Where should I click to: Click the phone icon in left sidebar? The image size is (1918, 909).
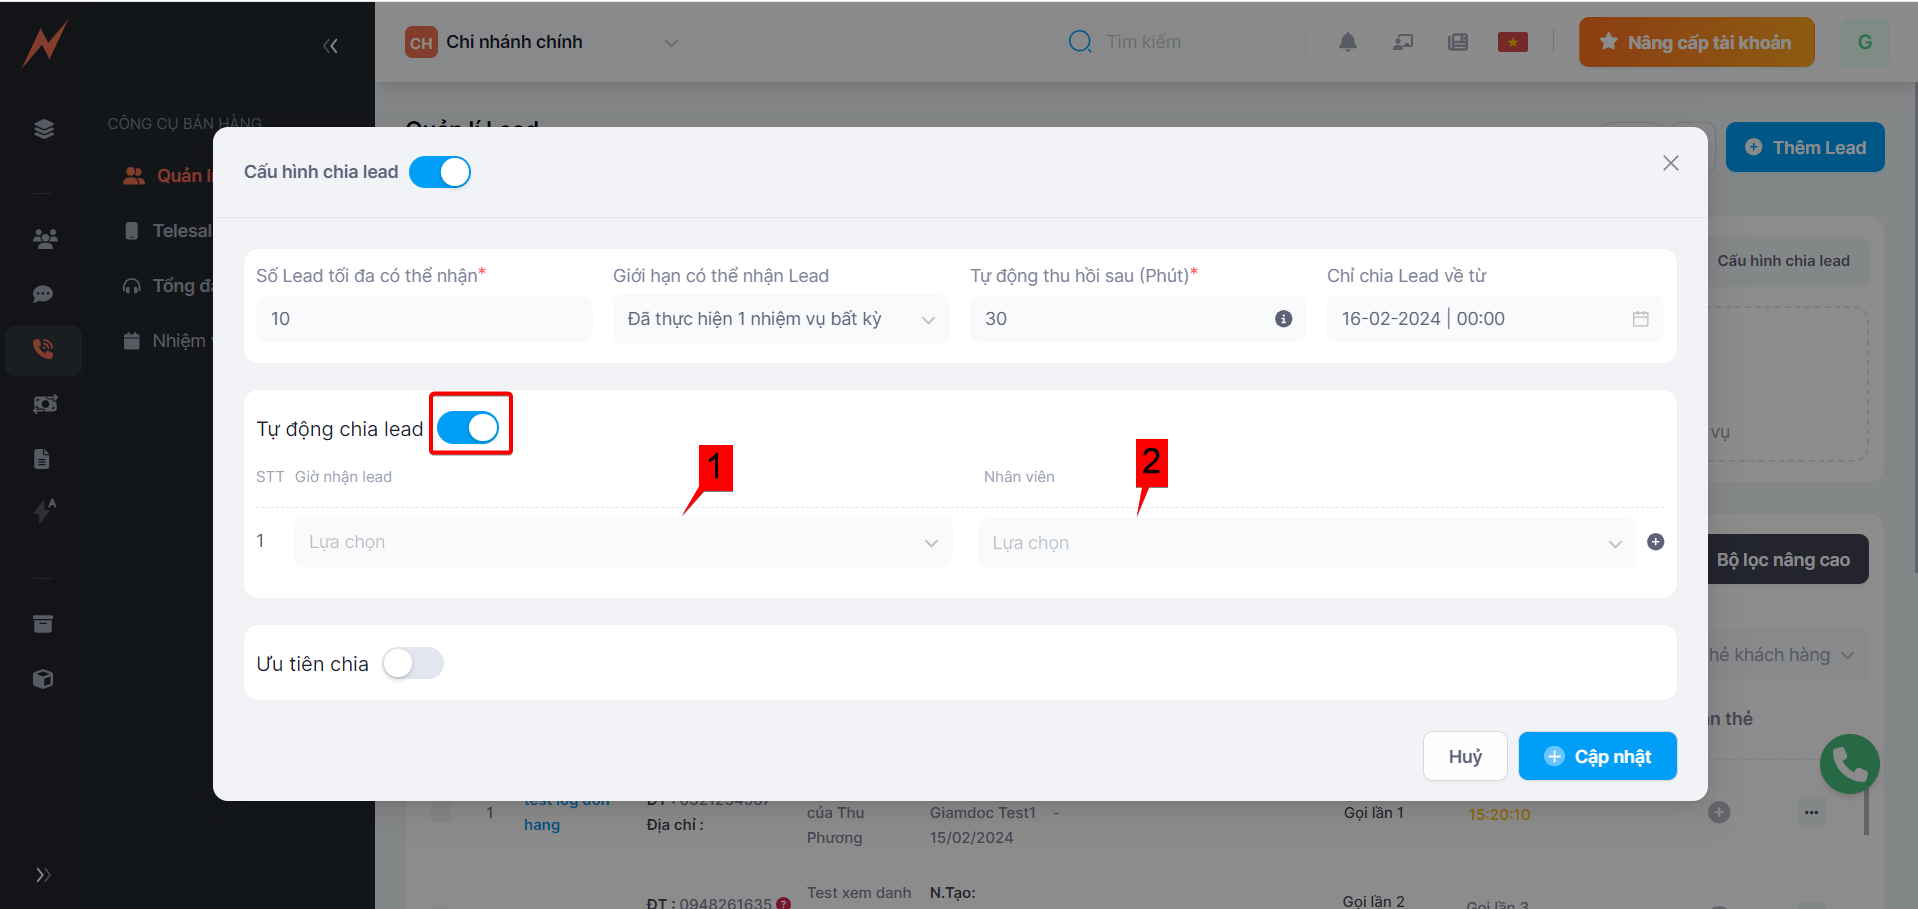[43, 349]
